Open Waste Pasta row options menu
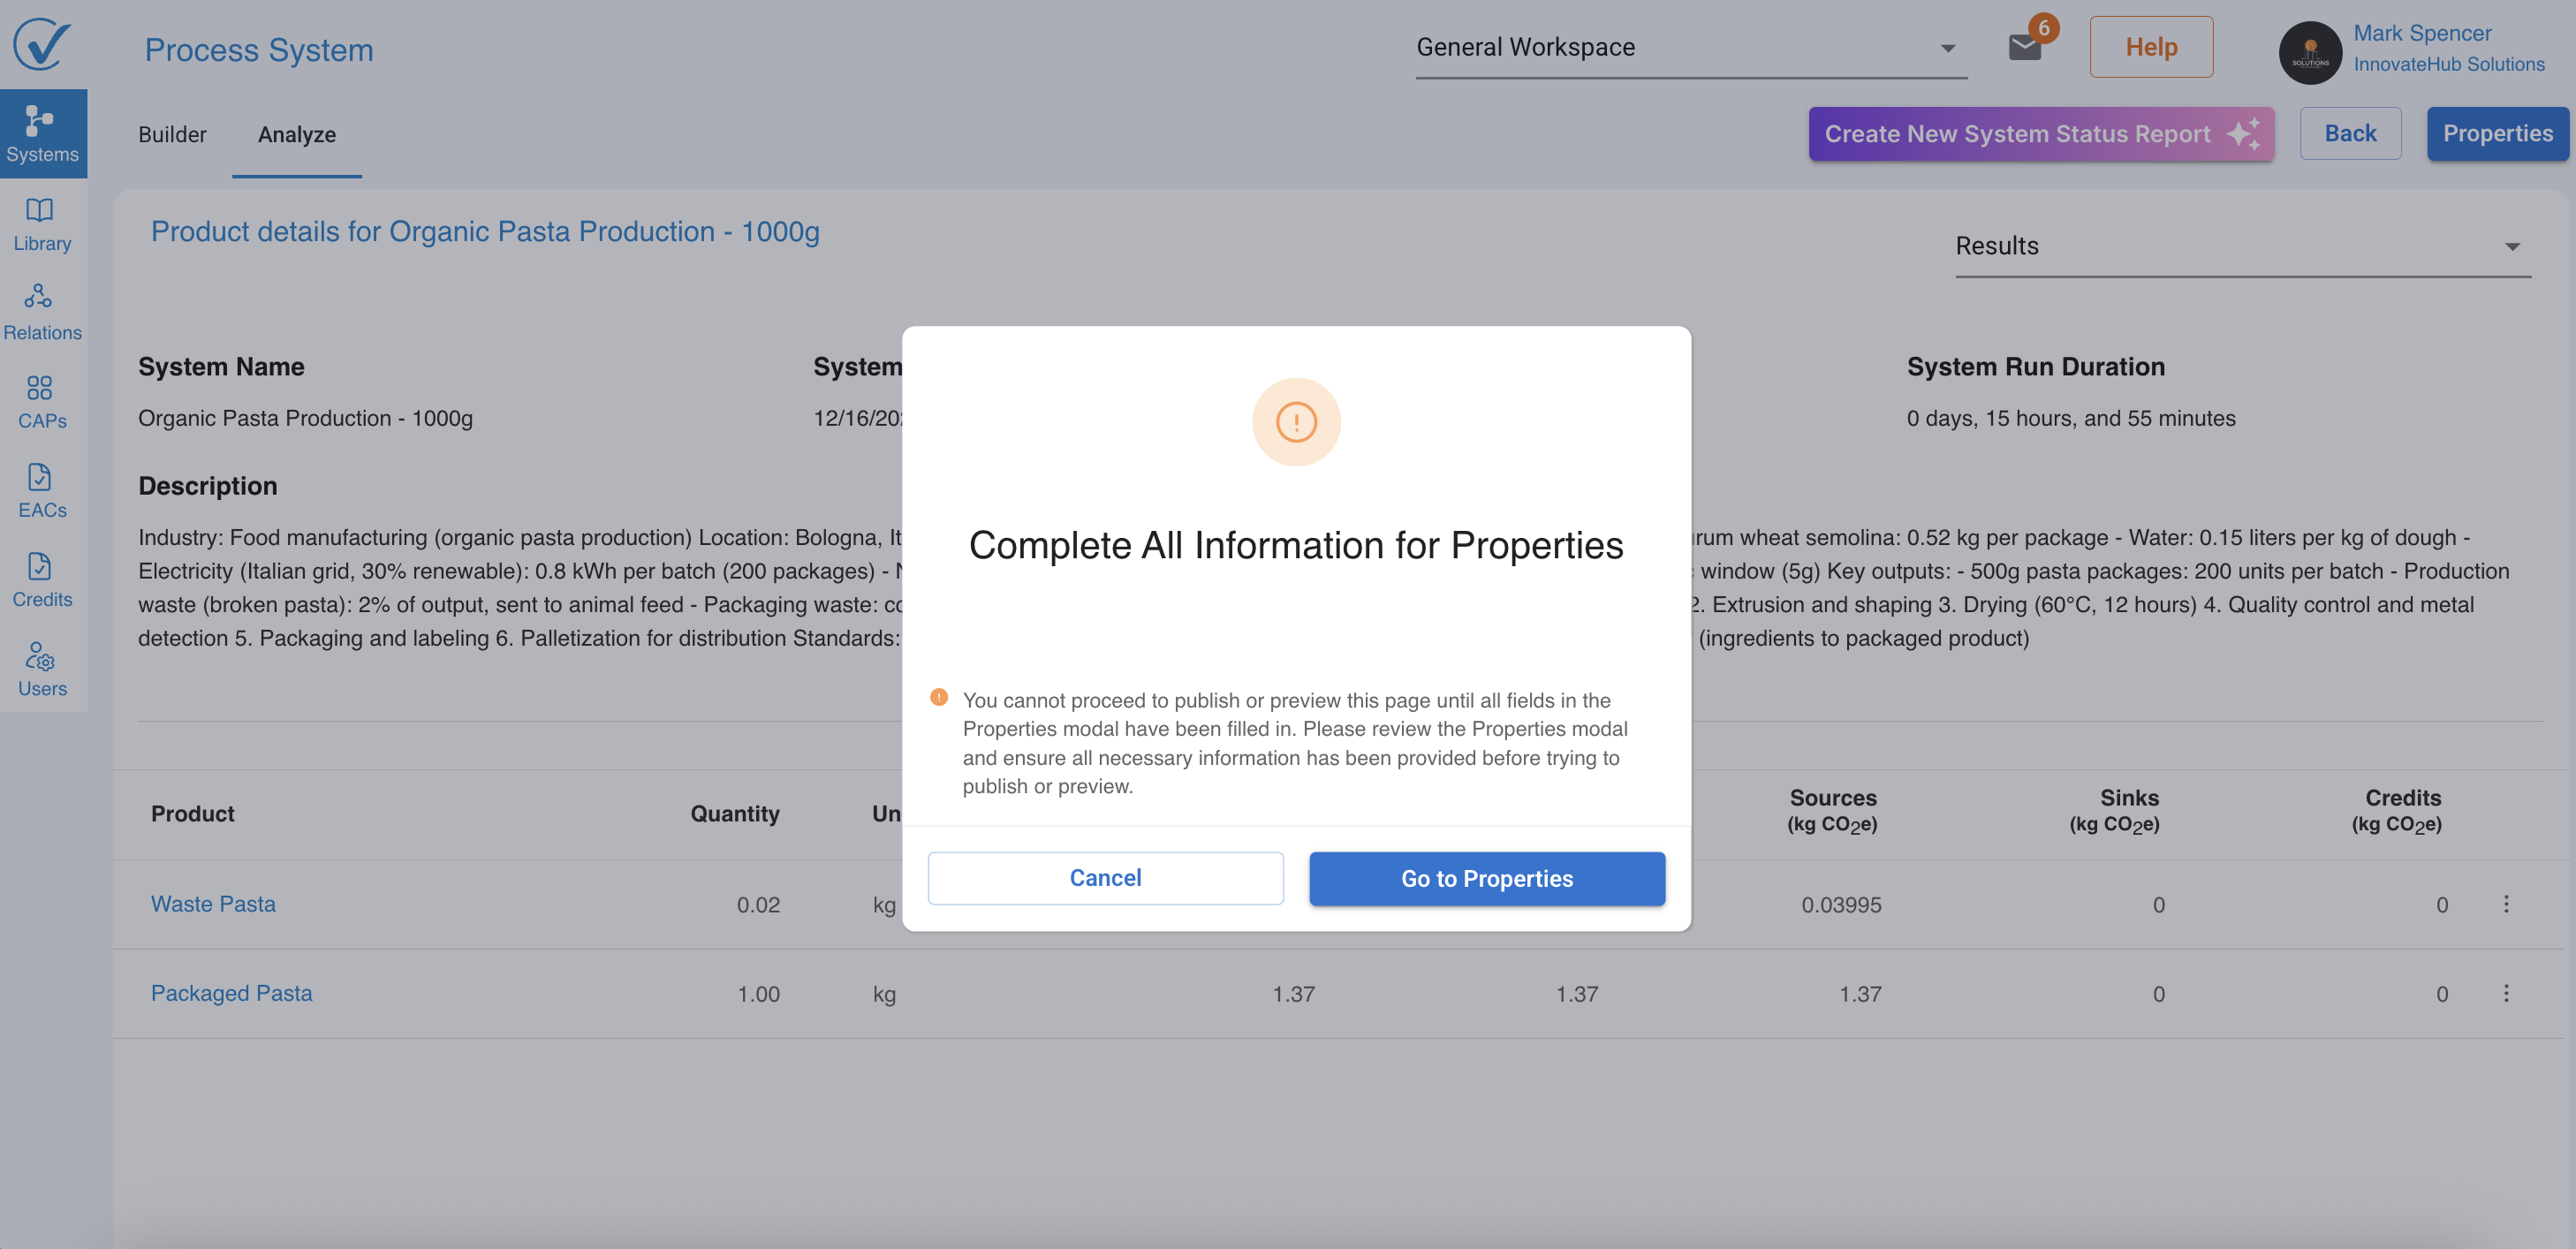 2505,904
